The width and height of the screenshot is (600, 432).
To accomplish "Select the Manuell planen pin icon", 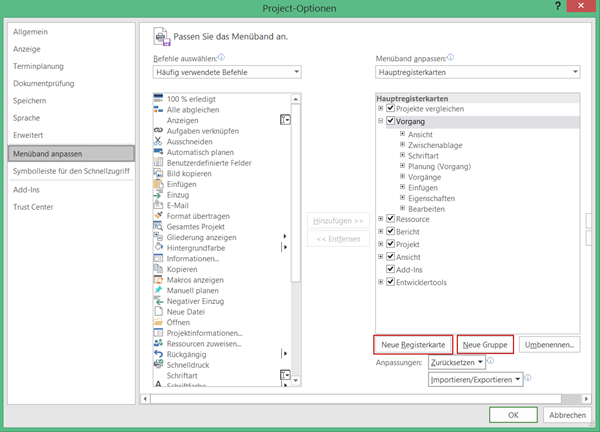I will [x=158, y=290].
